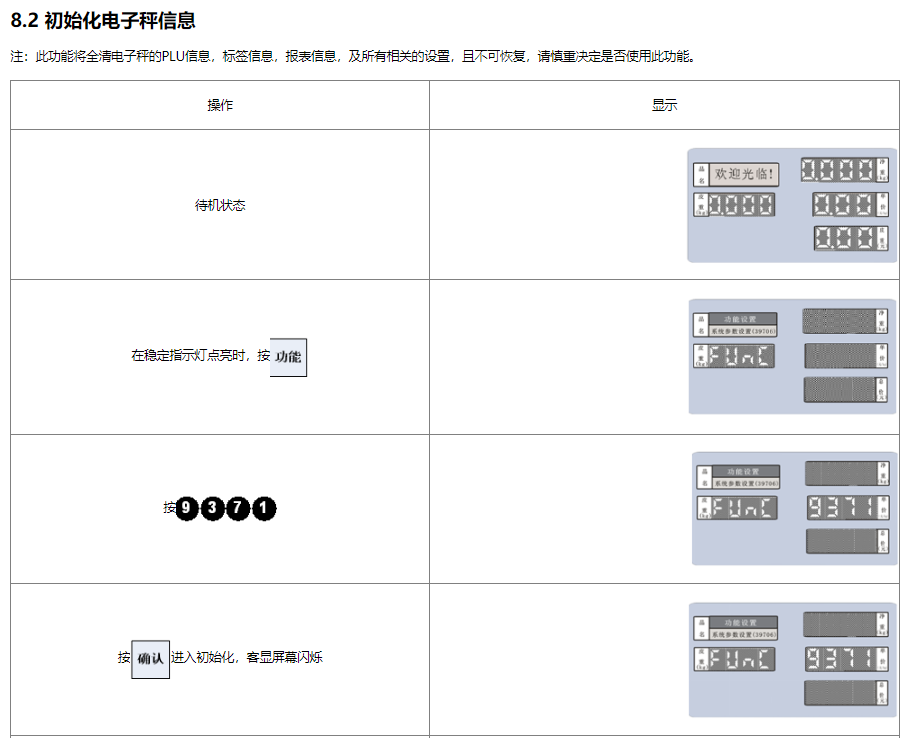This screenshot has height=738, width=912.
Task: Click the 待机状态 cell text
Action: [x=220, y=205]
